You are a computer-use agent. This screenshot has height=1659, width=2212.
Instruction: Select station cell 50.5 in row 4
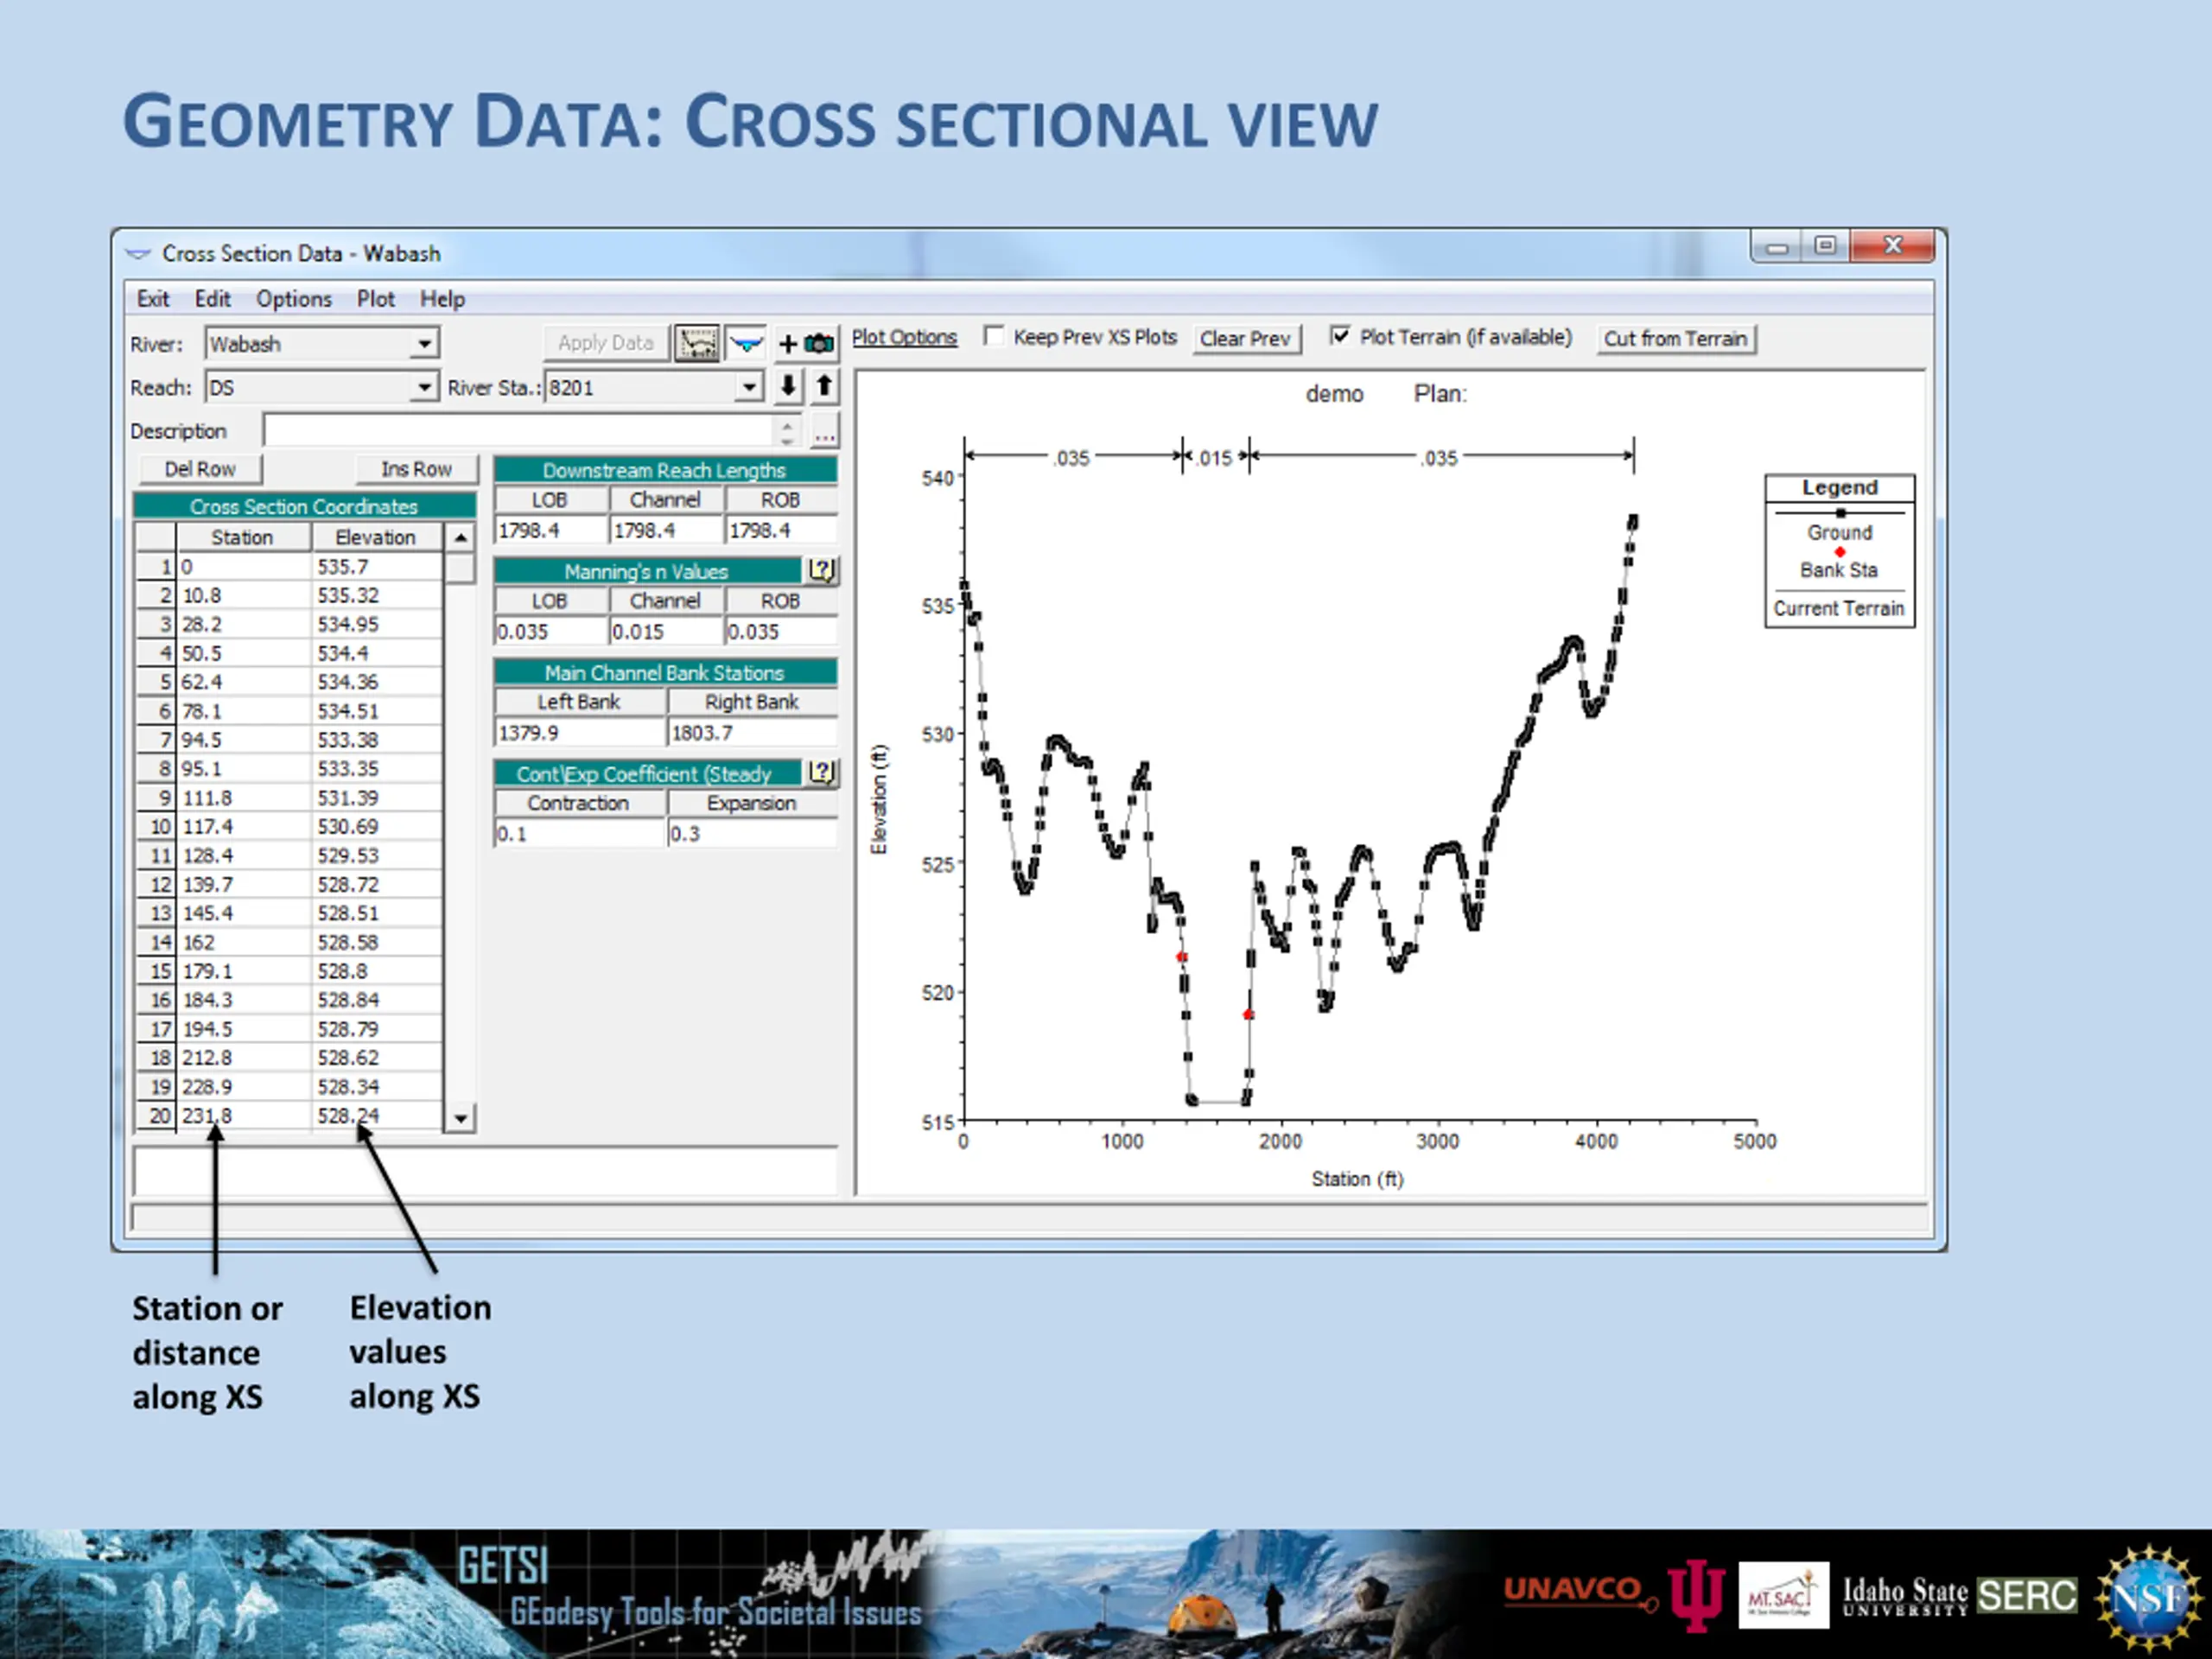[x=244, y=654]
